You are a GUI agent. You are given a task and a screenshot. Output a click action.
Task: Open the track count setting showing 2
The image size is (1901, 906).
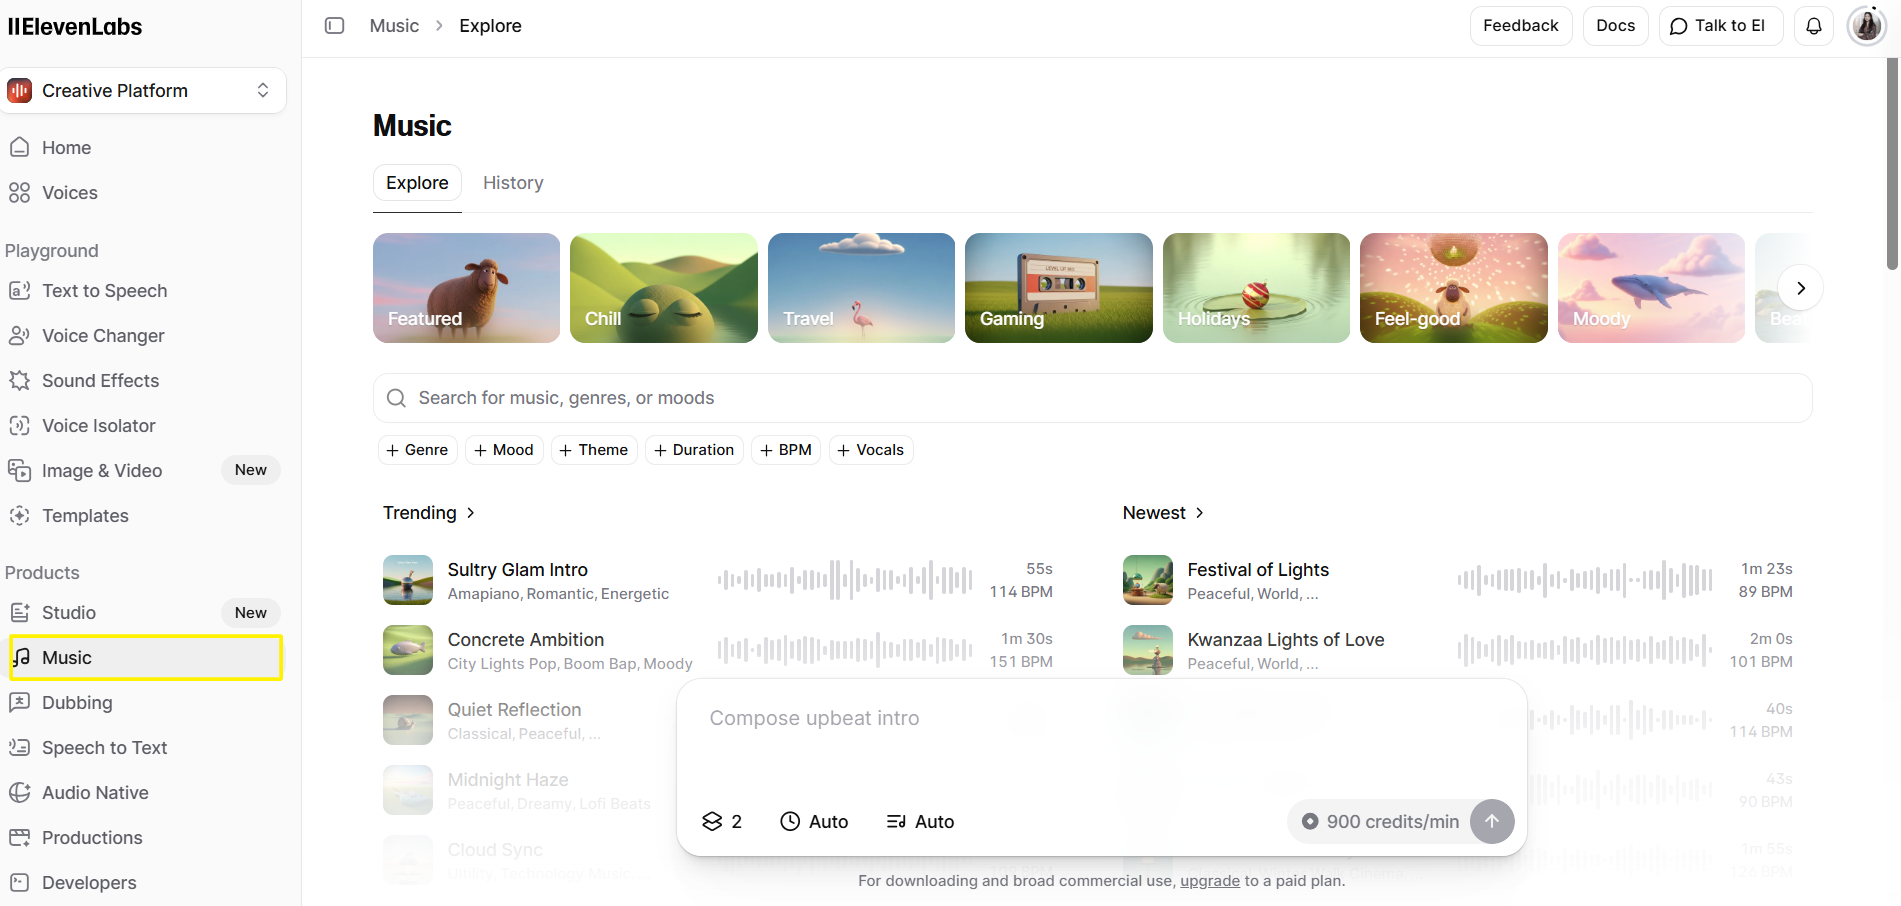[722, 821]
